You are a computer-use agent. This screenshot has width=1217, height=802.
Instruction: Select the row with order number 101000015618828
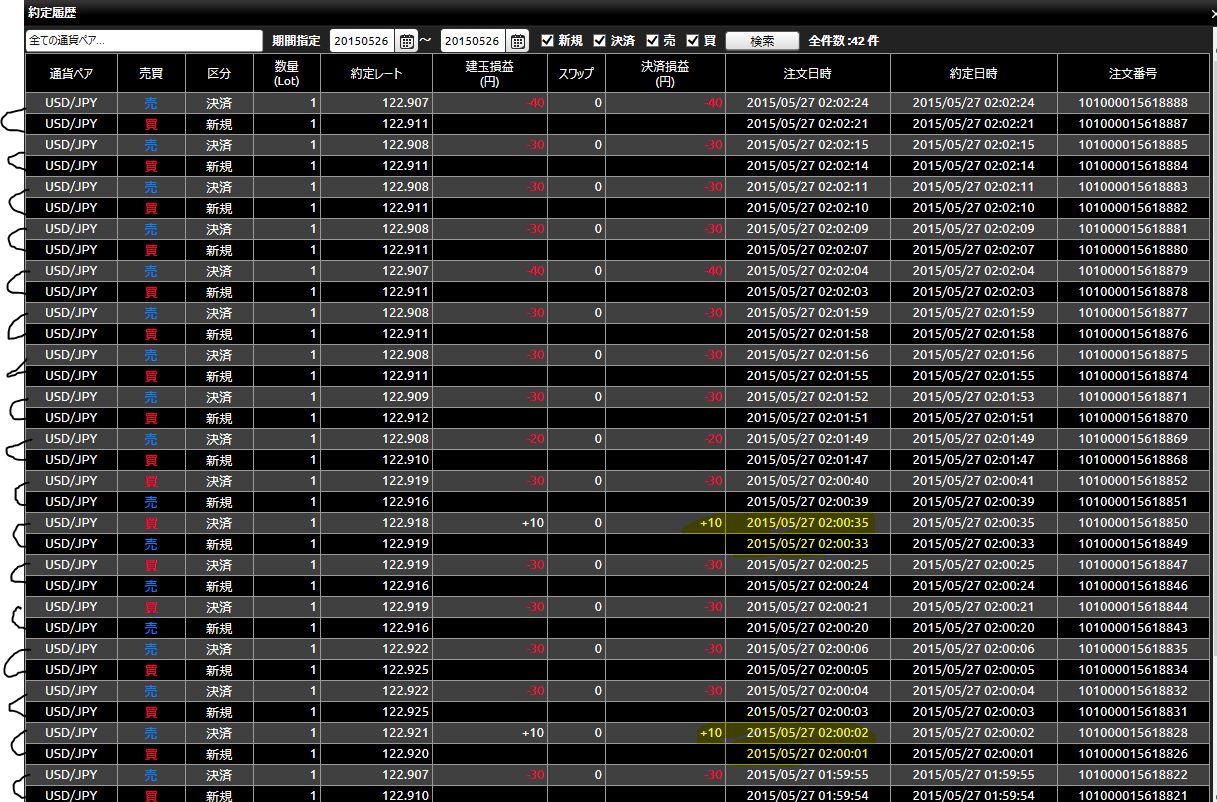(x=618, y=733)
